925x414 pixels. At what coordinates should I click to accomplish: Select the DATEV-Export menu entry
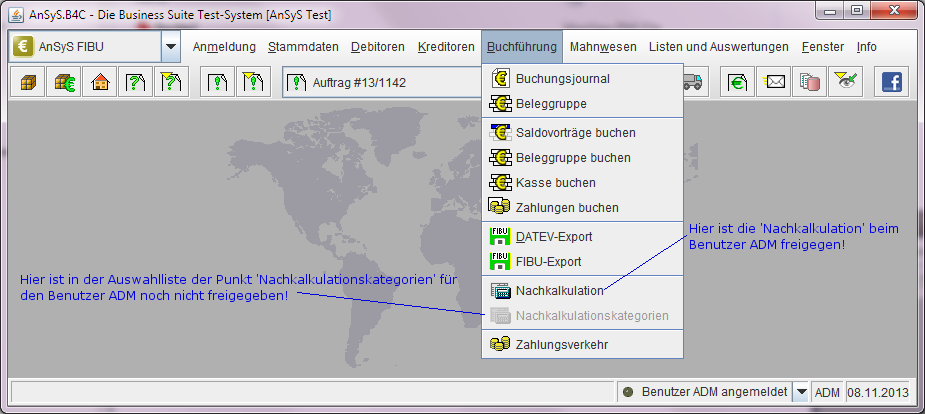tap(554, 237)
